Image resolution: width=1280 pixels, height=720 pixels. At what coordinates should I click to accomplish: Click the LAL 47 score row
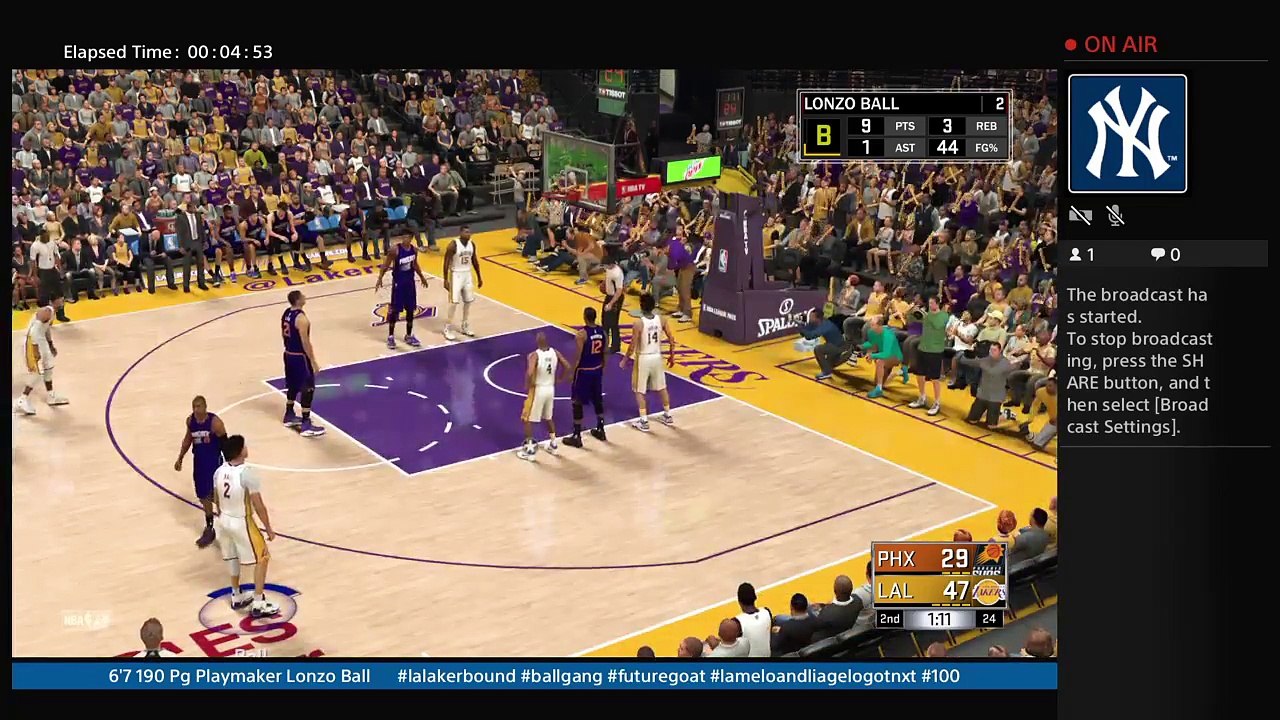(x=939, y=591)
